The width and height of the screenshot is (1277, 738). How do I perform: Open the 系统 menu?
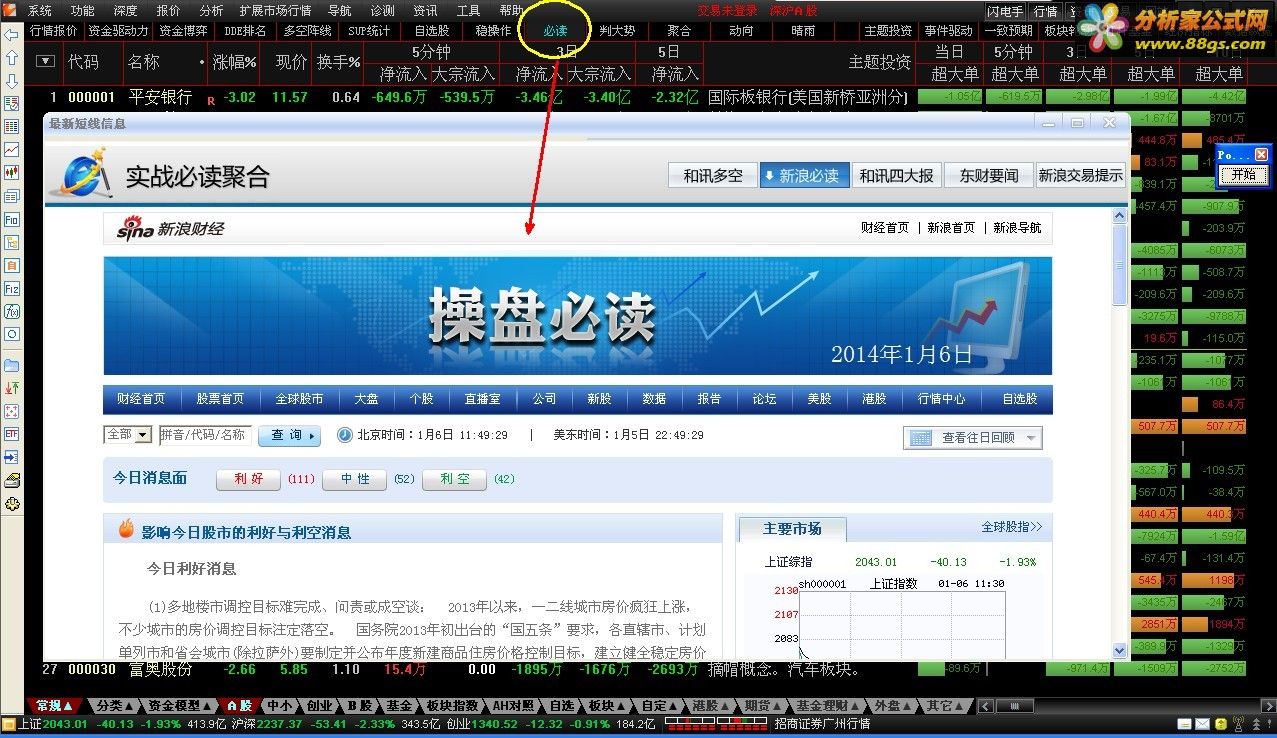[x=40, y=11]
